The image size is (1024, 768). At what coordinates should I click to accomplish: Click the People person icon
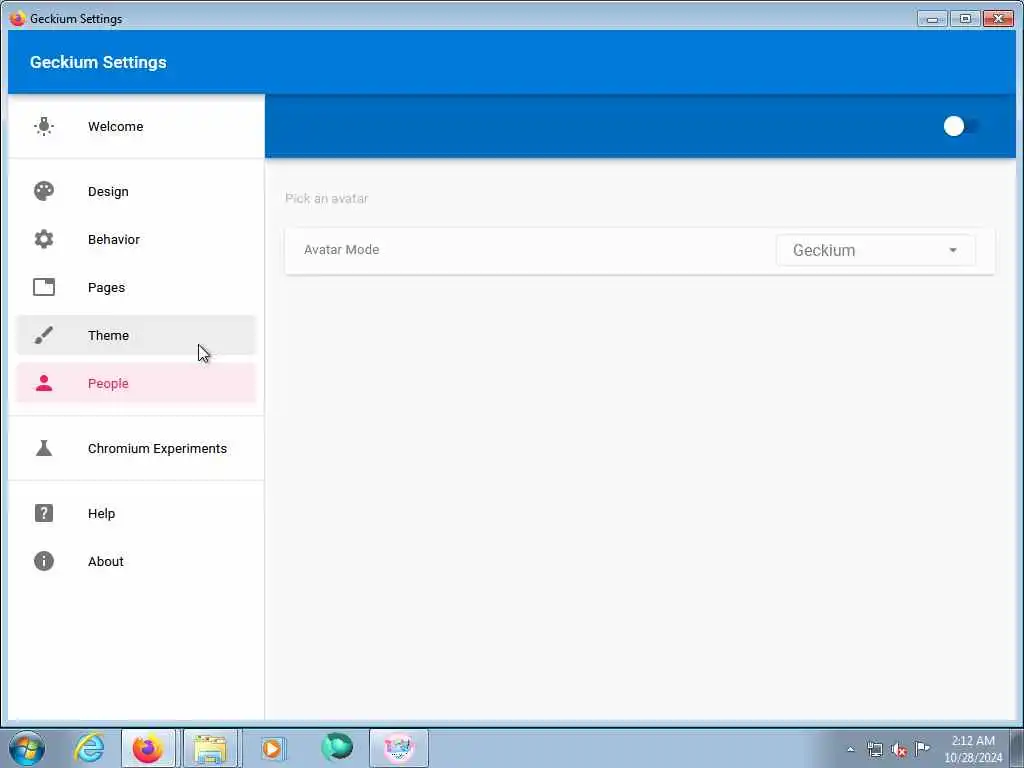[x=44, y=383]
